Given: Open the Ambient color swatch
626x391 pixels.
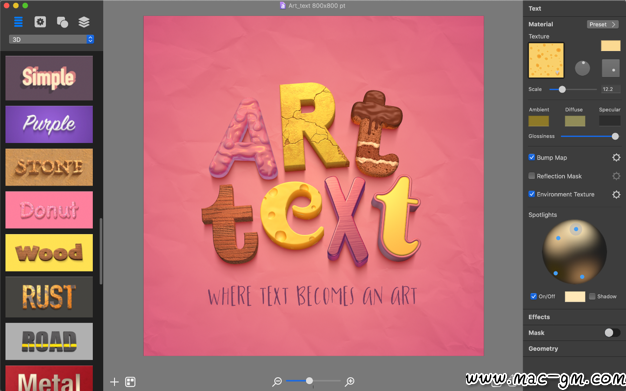Looking at the screenshot, I should [539, 121].
